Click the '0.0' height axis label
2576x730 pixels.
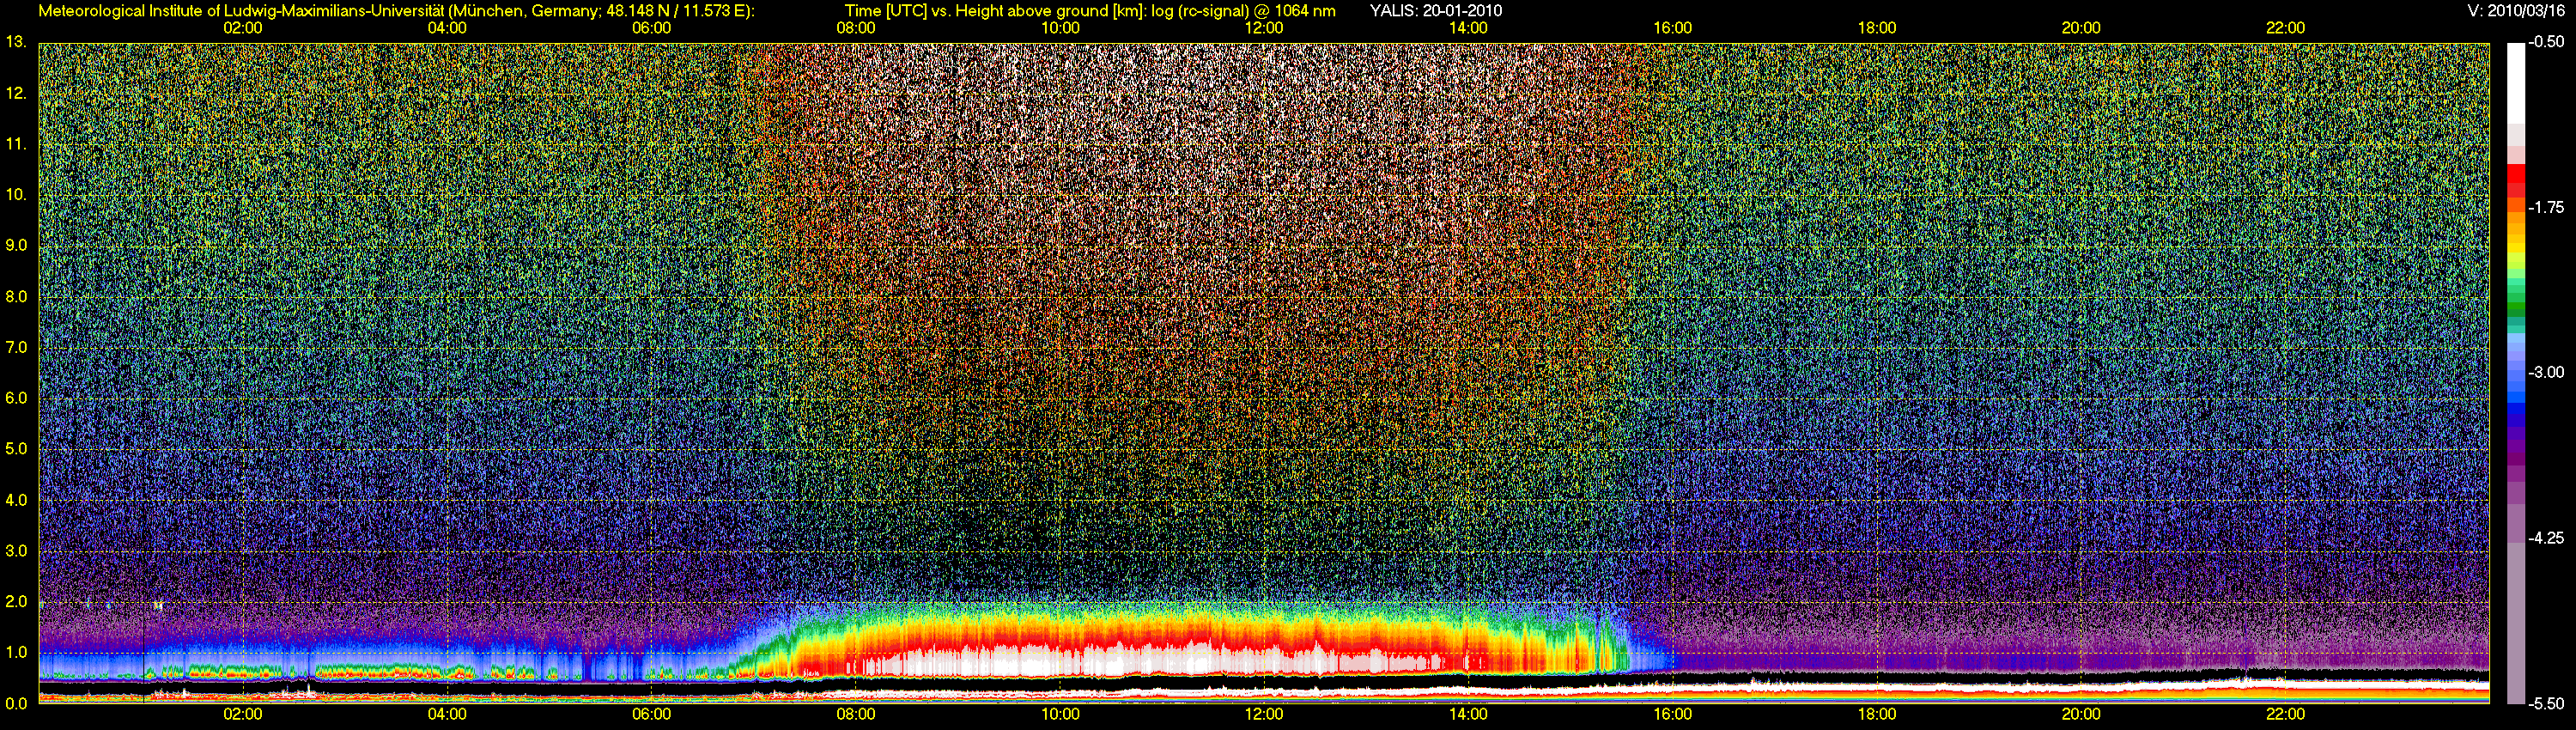point(16,703)
